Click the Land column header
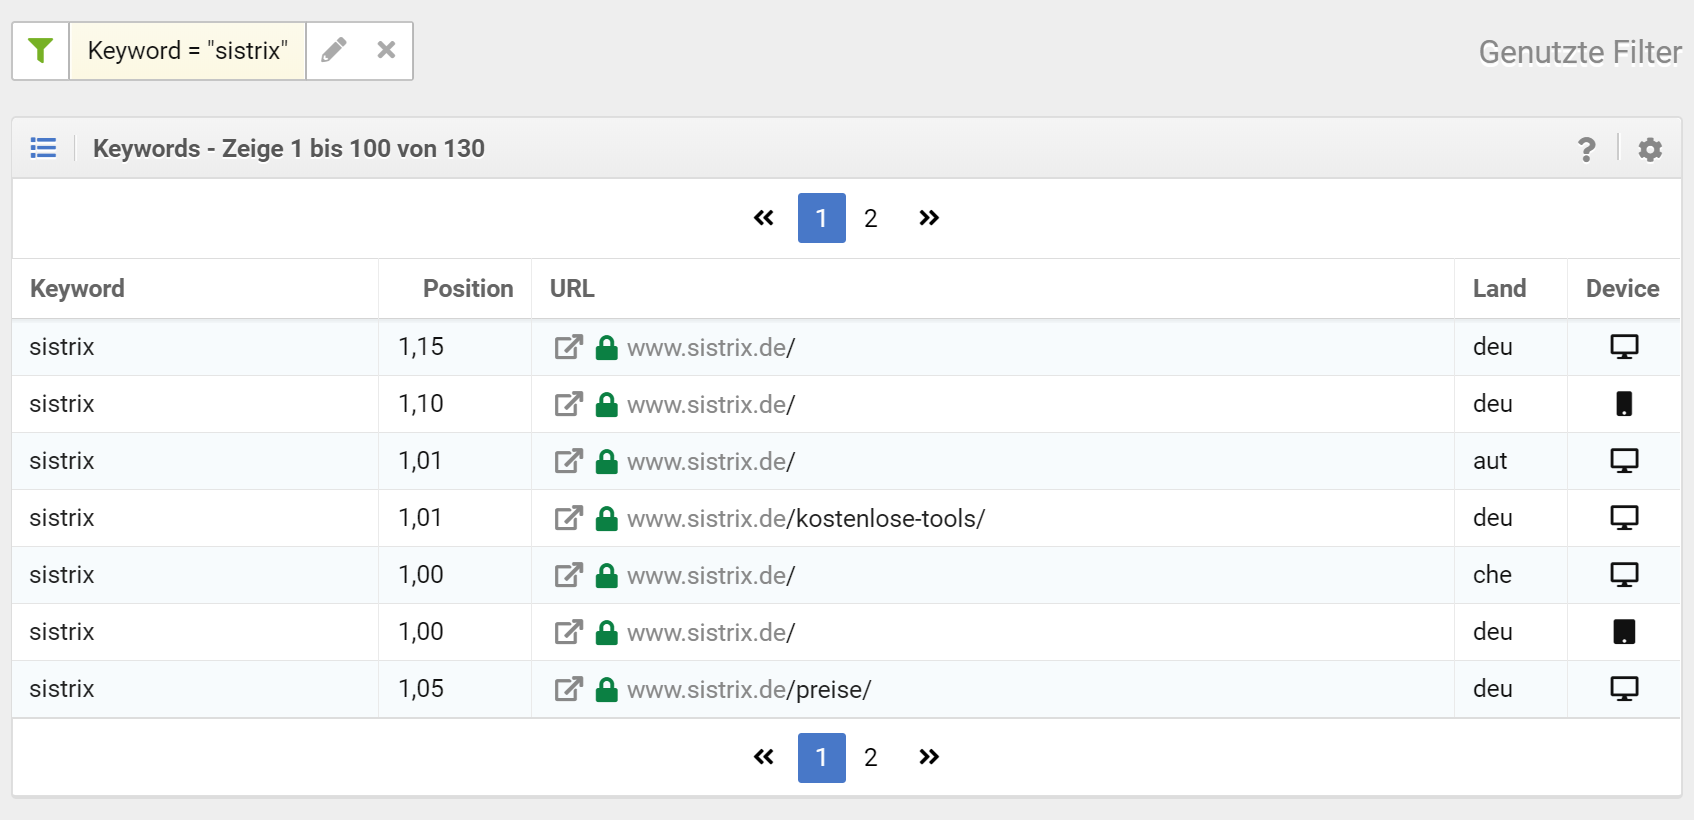Image resolution: width=1694 pixels, height=820 pixels. [1498, 289]
